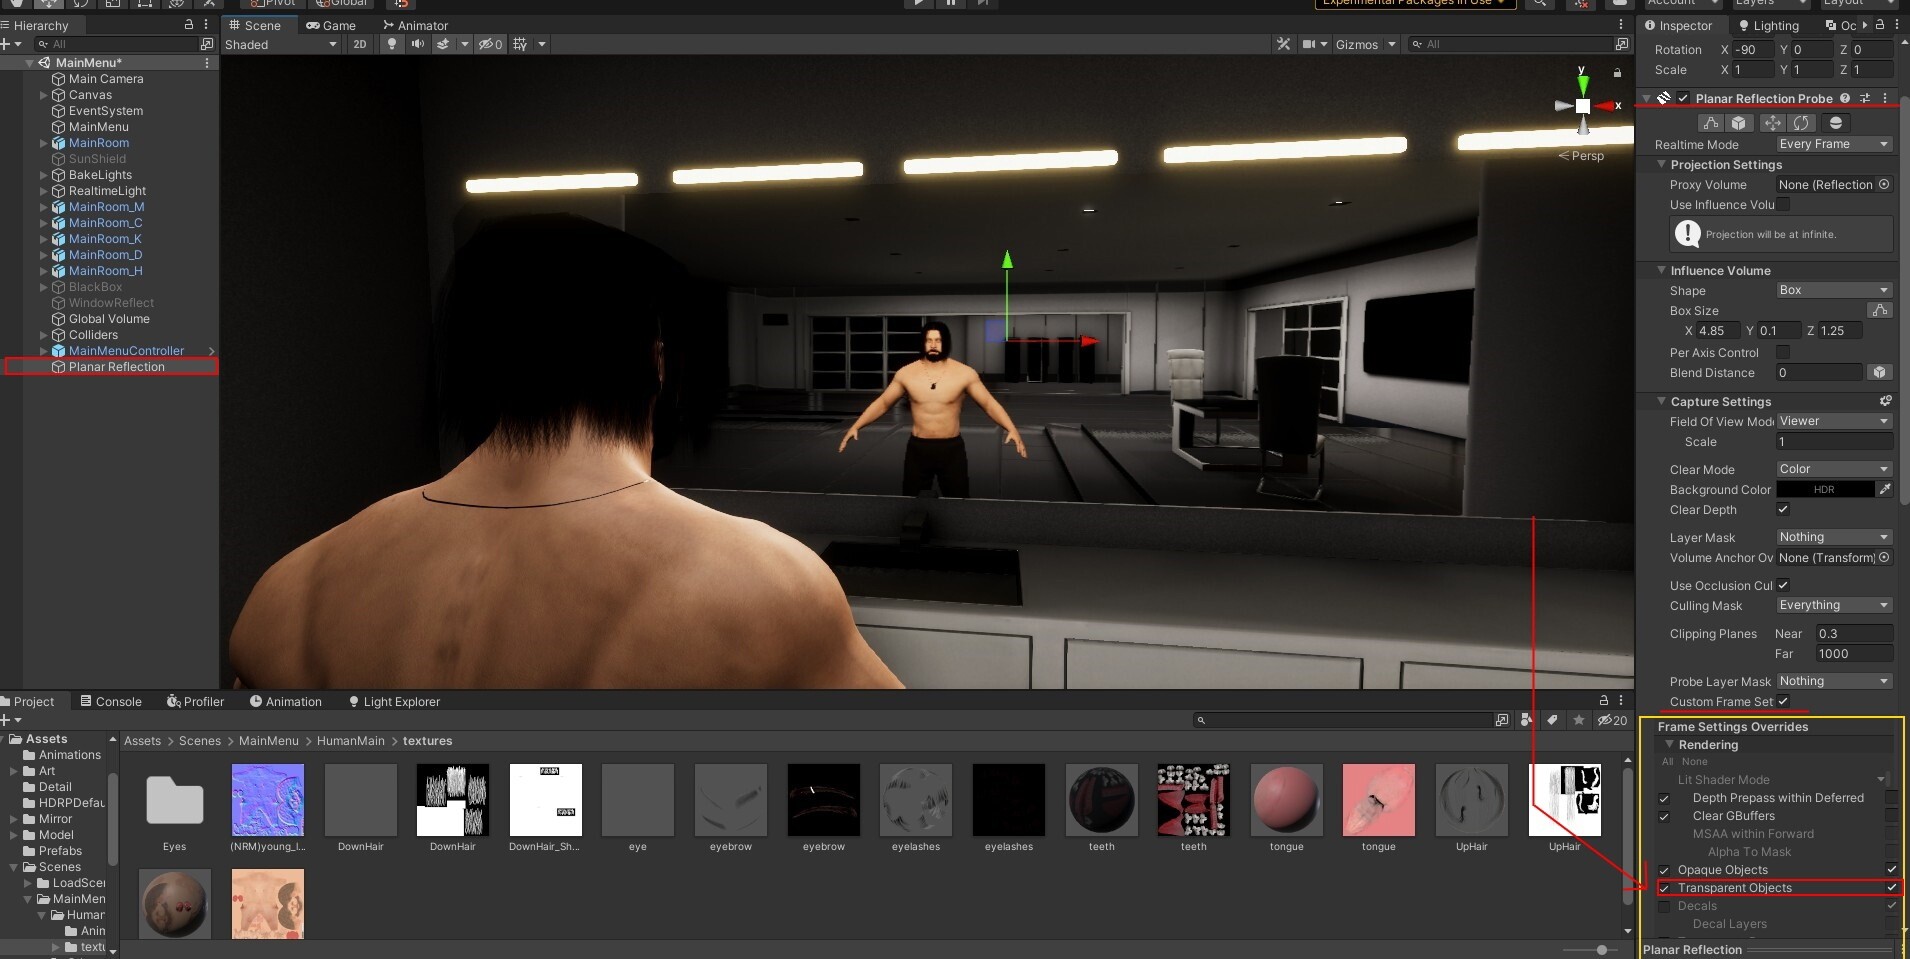Select the probe box influence edit tool
The image size is (1910, 959).
click(1740, 122)
